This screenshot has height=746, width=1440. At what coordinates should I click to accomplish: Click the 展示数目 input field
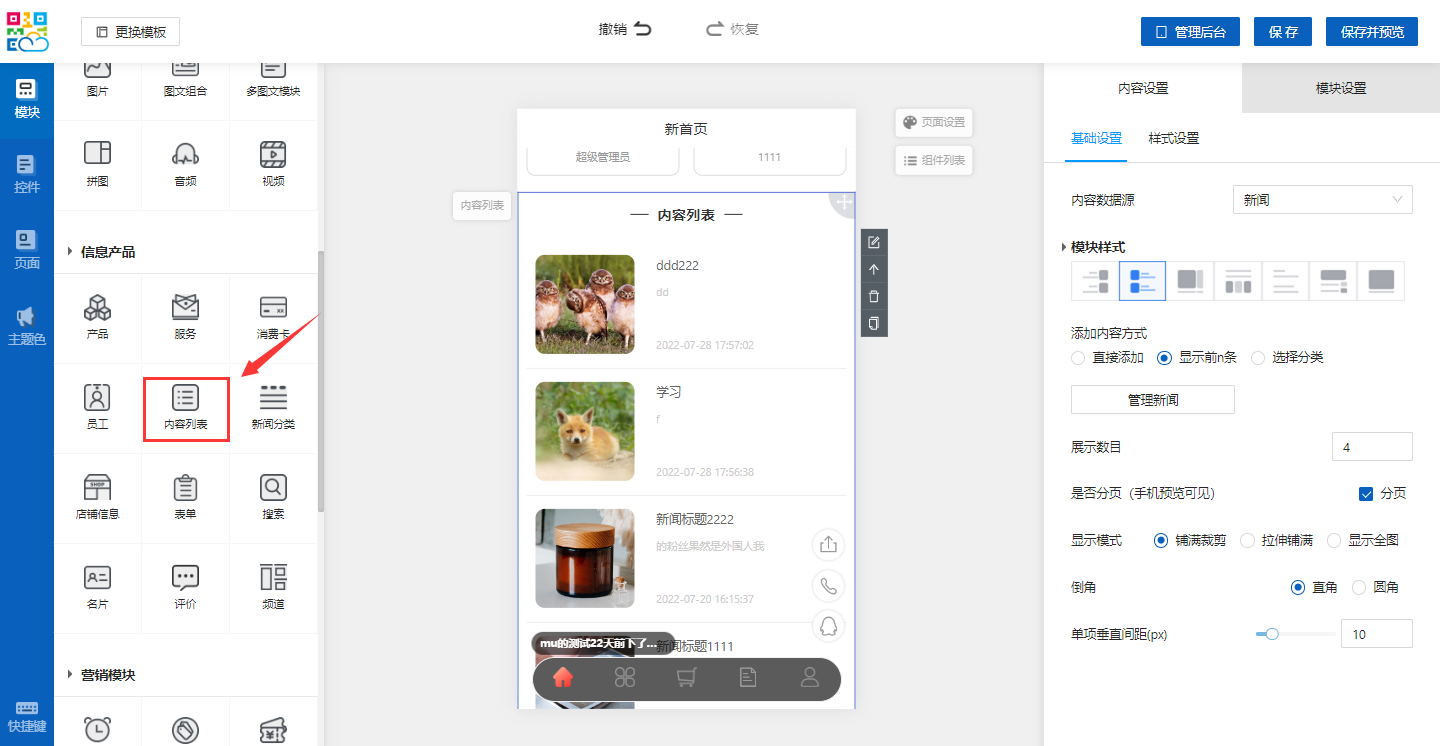[x=1371, y=447]
